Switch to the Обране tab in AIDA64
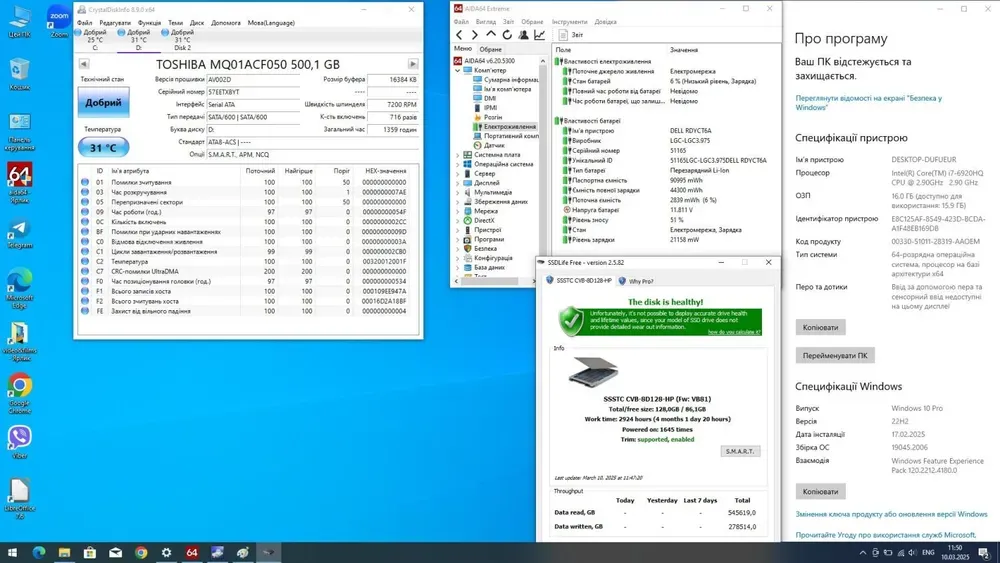 (491, 48)
